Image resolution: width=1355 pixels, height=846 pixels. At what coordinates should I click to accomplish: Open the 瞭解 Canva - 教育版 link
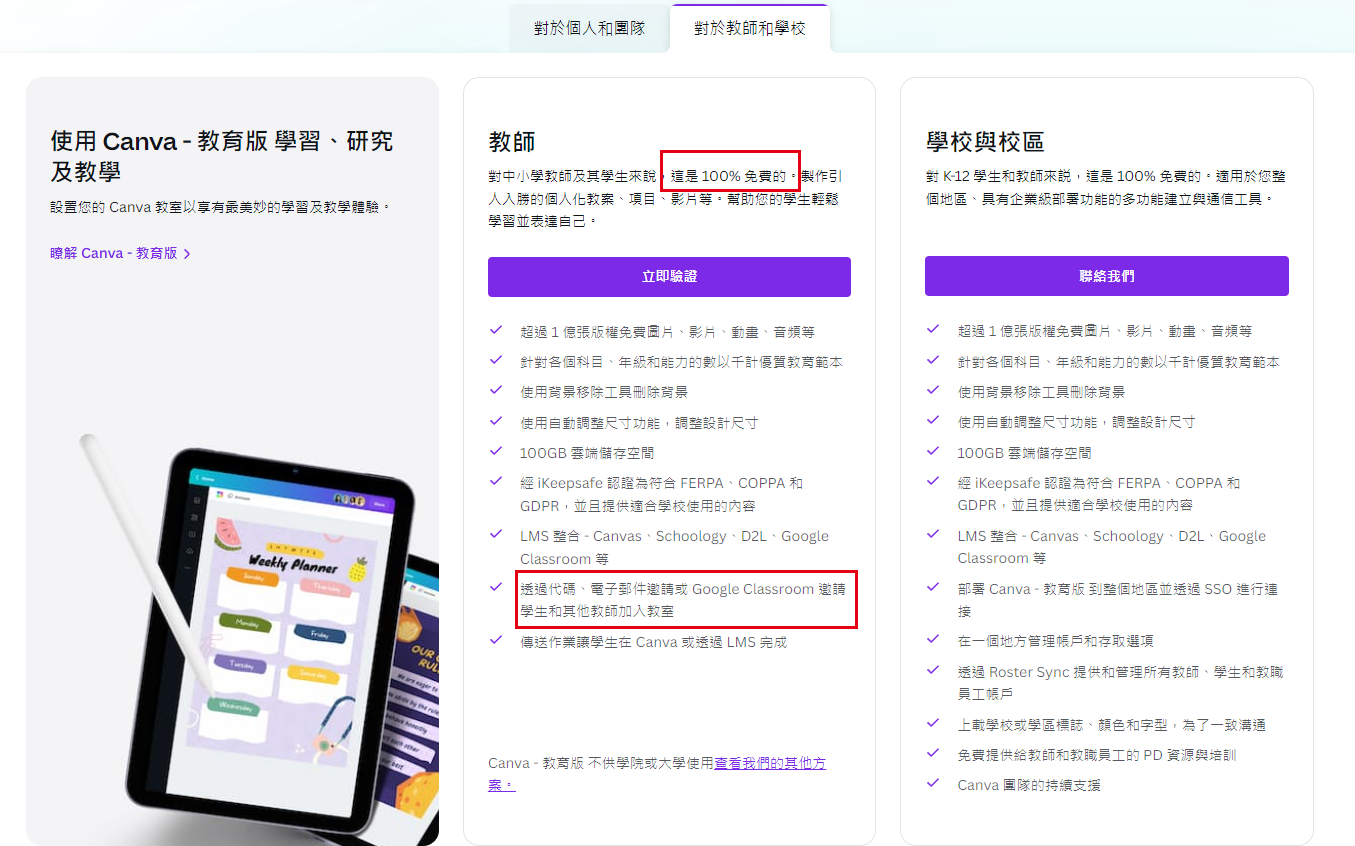[x=114, y=253]
